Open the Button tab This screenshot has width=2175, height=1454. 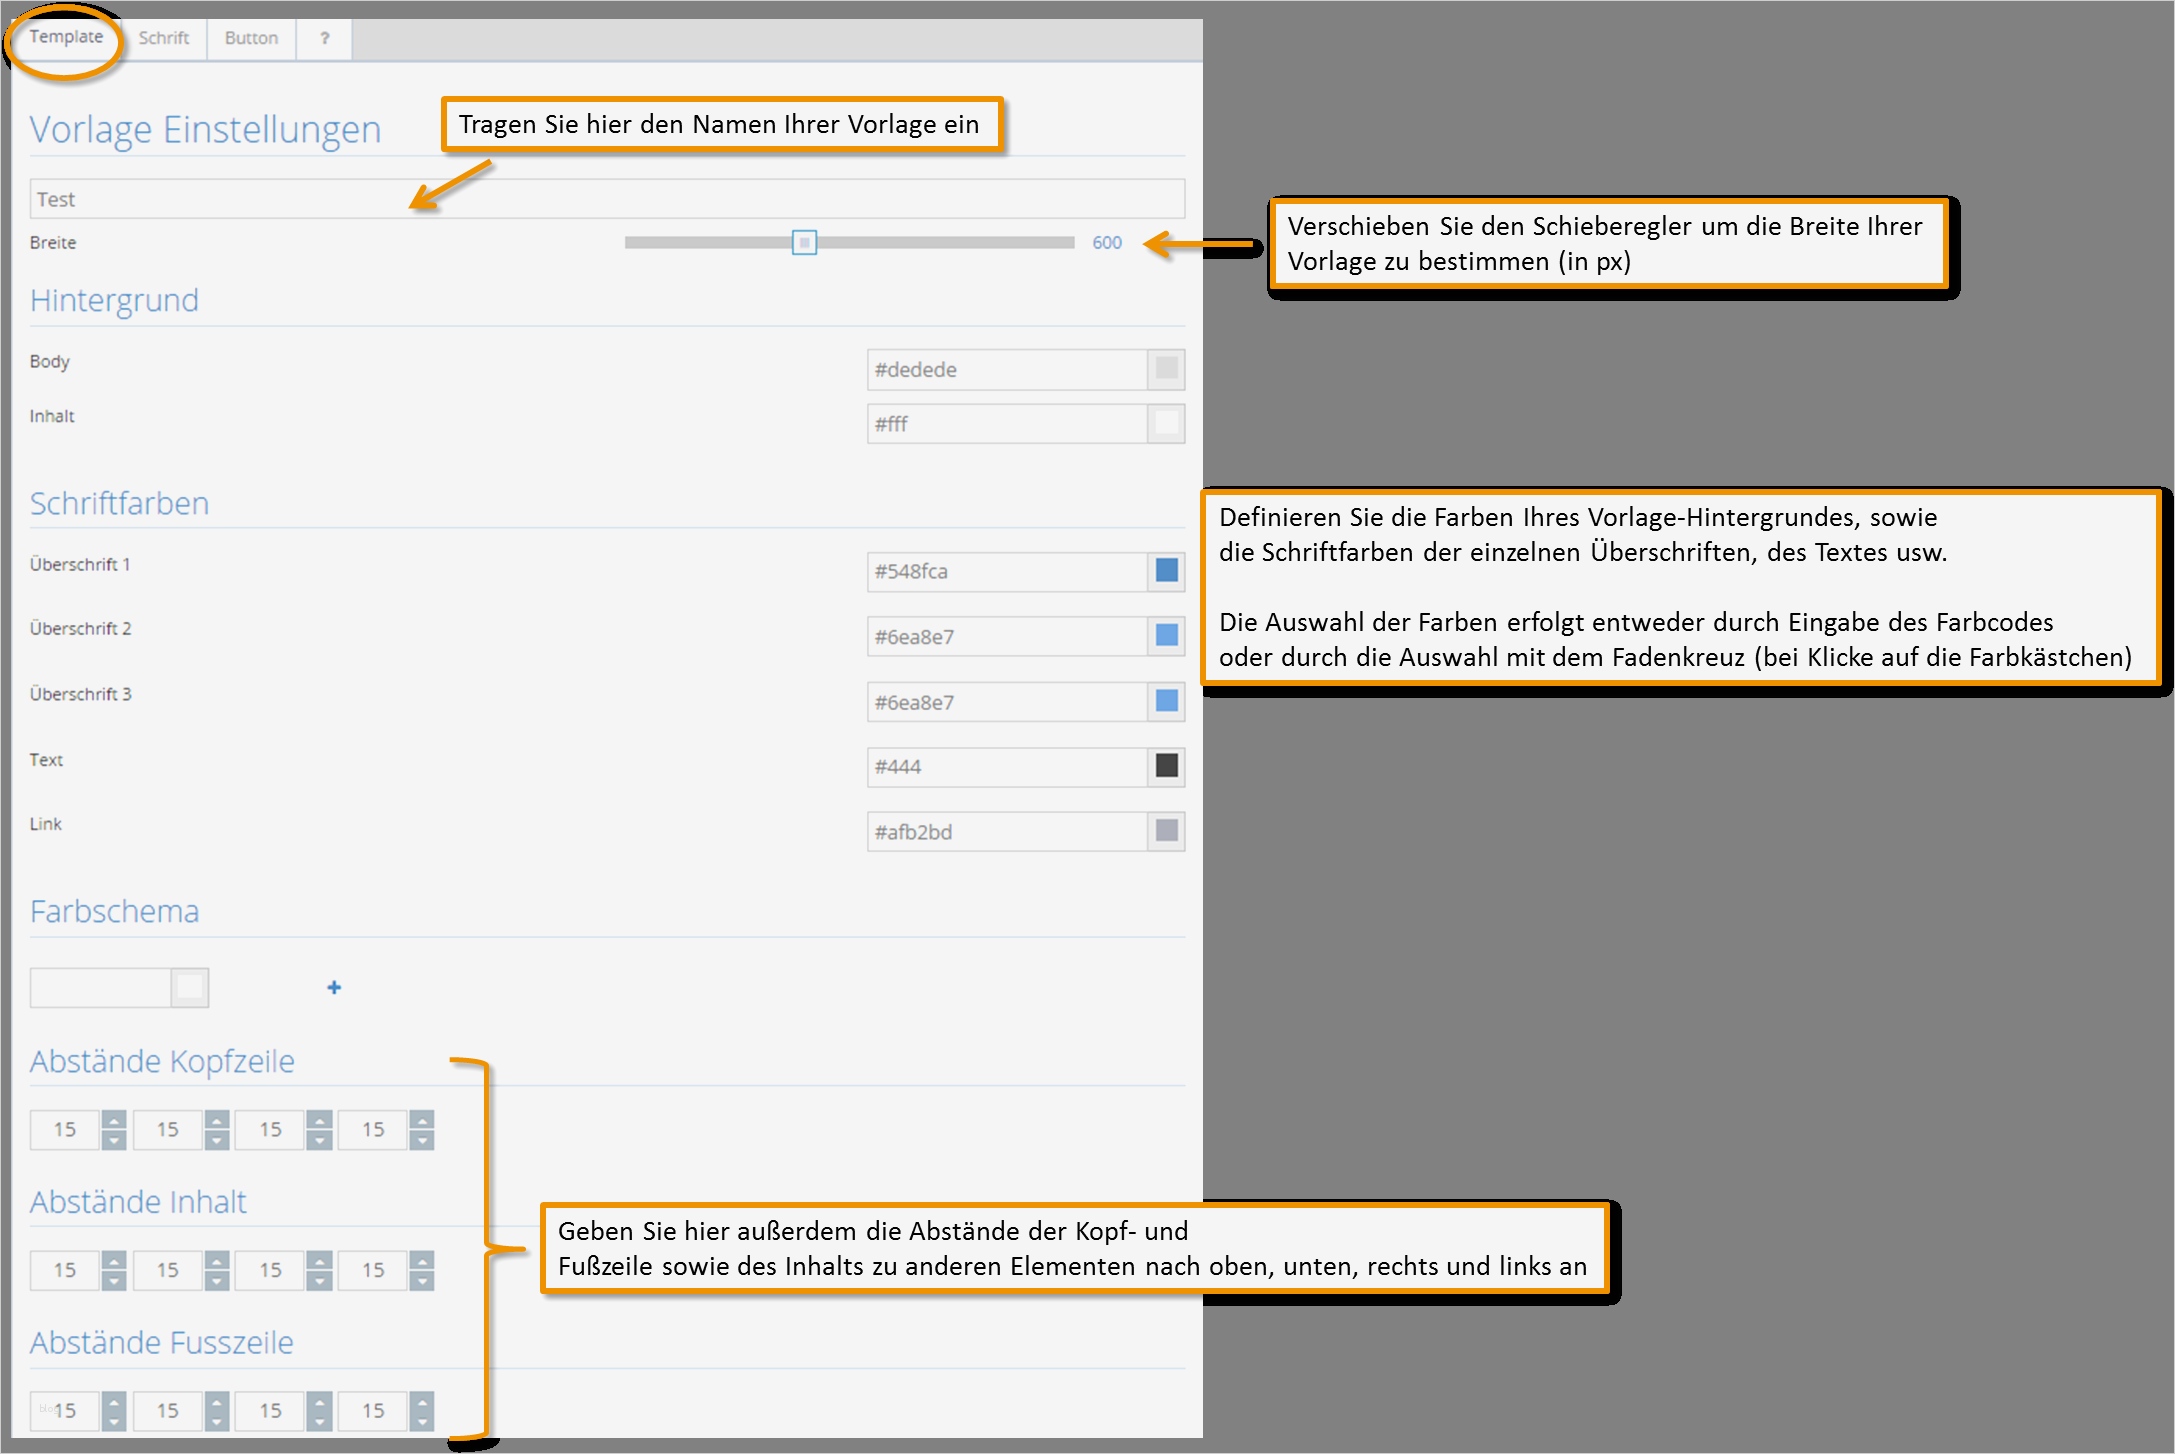click(x=251, y=38)
